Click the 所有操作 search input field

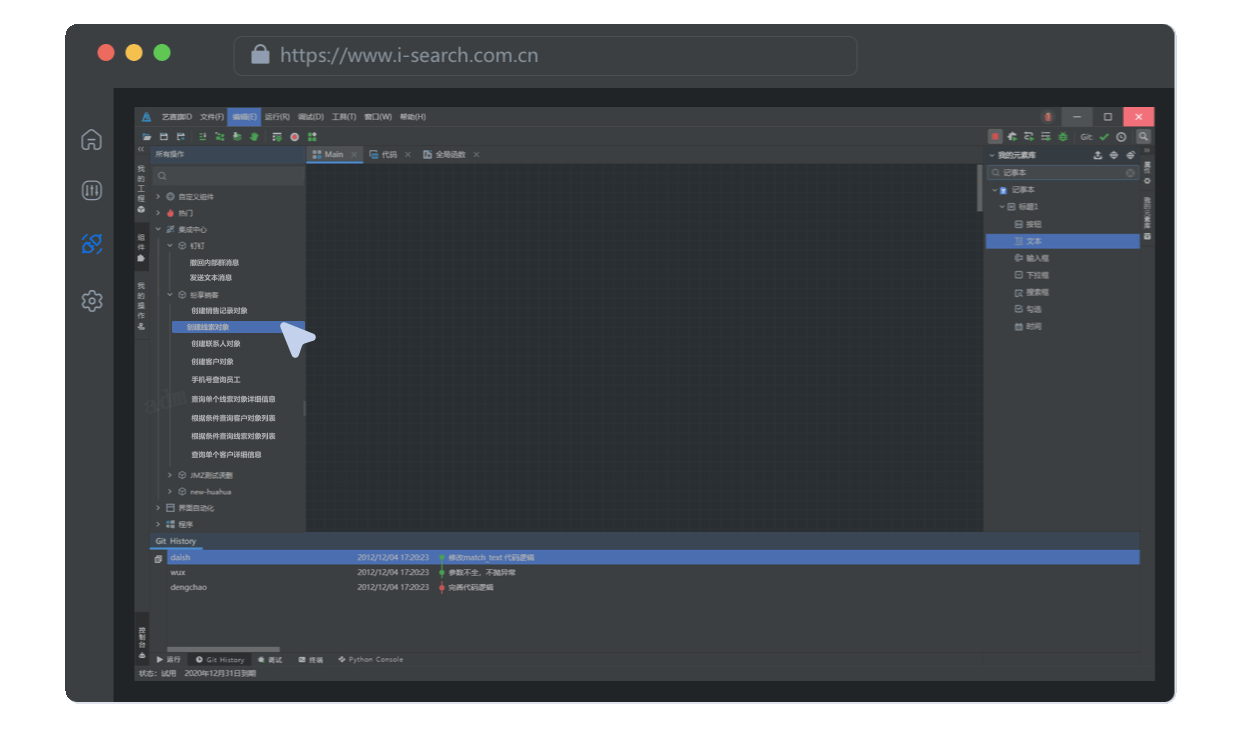tap(230, 176)
